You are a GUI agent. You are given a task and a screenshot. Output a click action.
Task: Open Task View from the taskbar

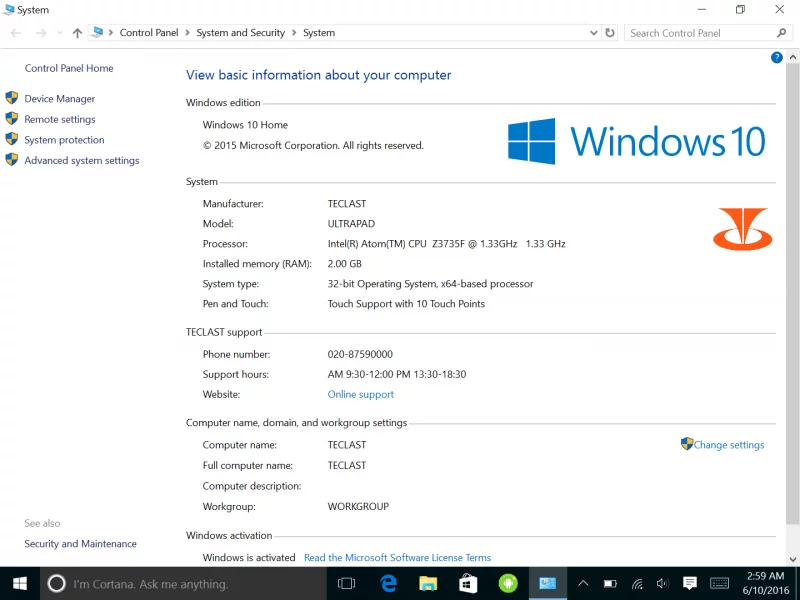tap(346, 583)
